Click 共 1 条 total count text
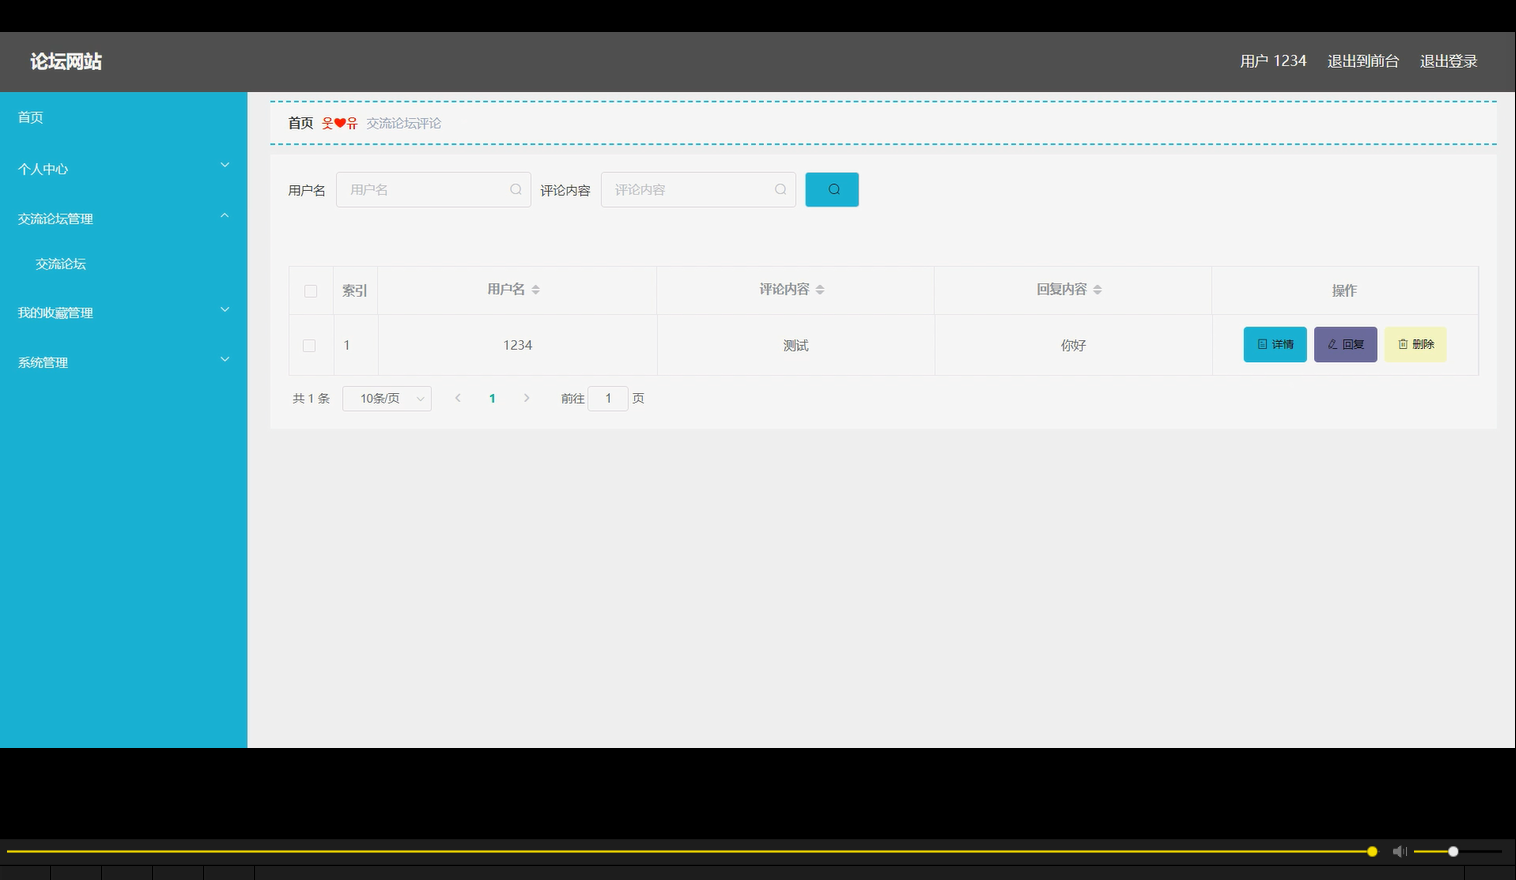The width and height of the screenshot is (1516, 880). [311, 398]
